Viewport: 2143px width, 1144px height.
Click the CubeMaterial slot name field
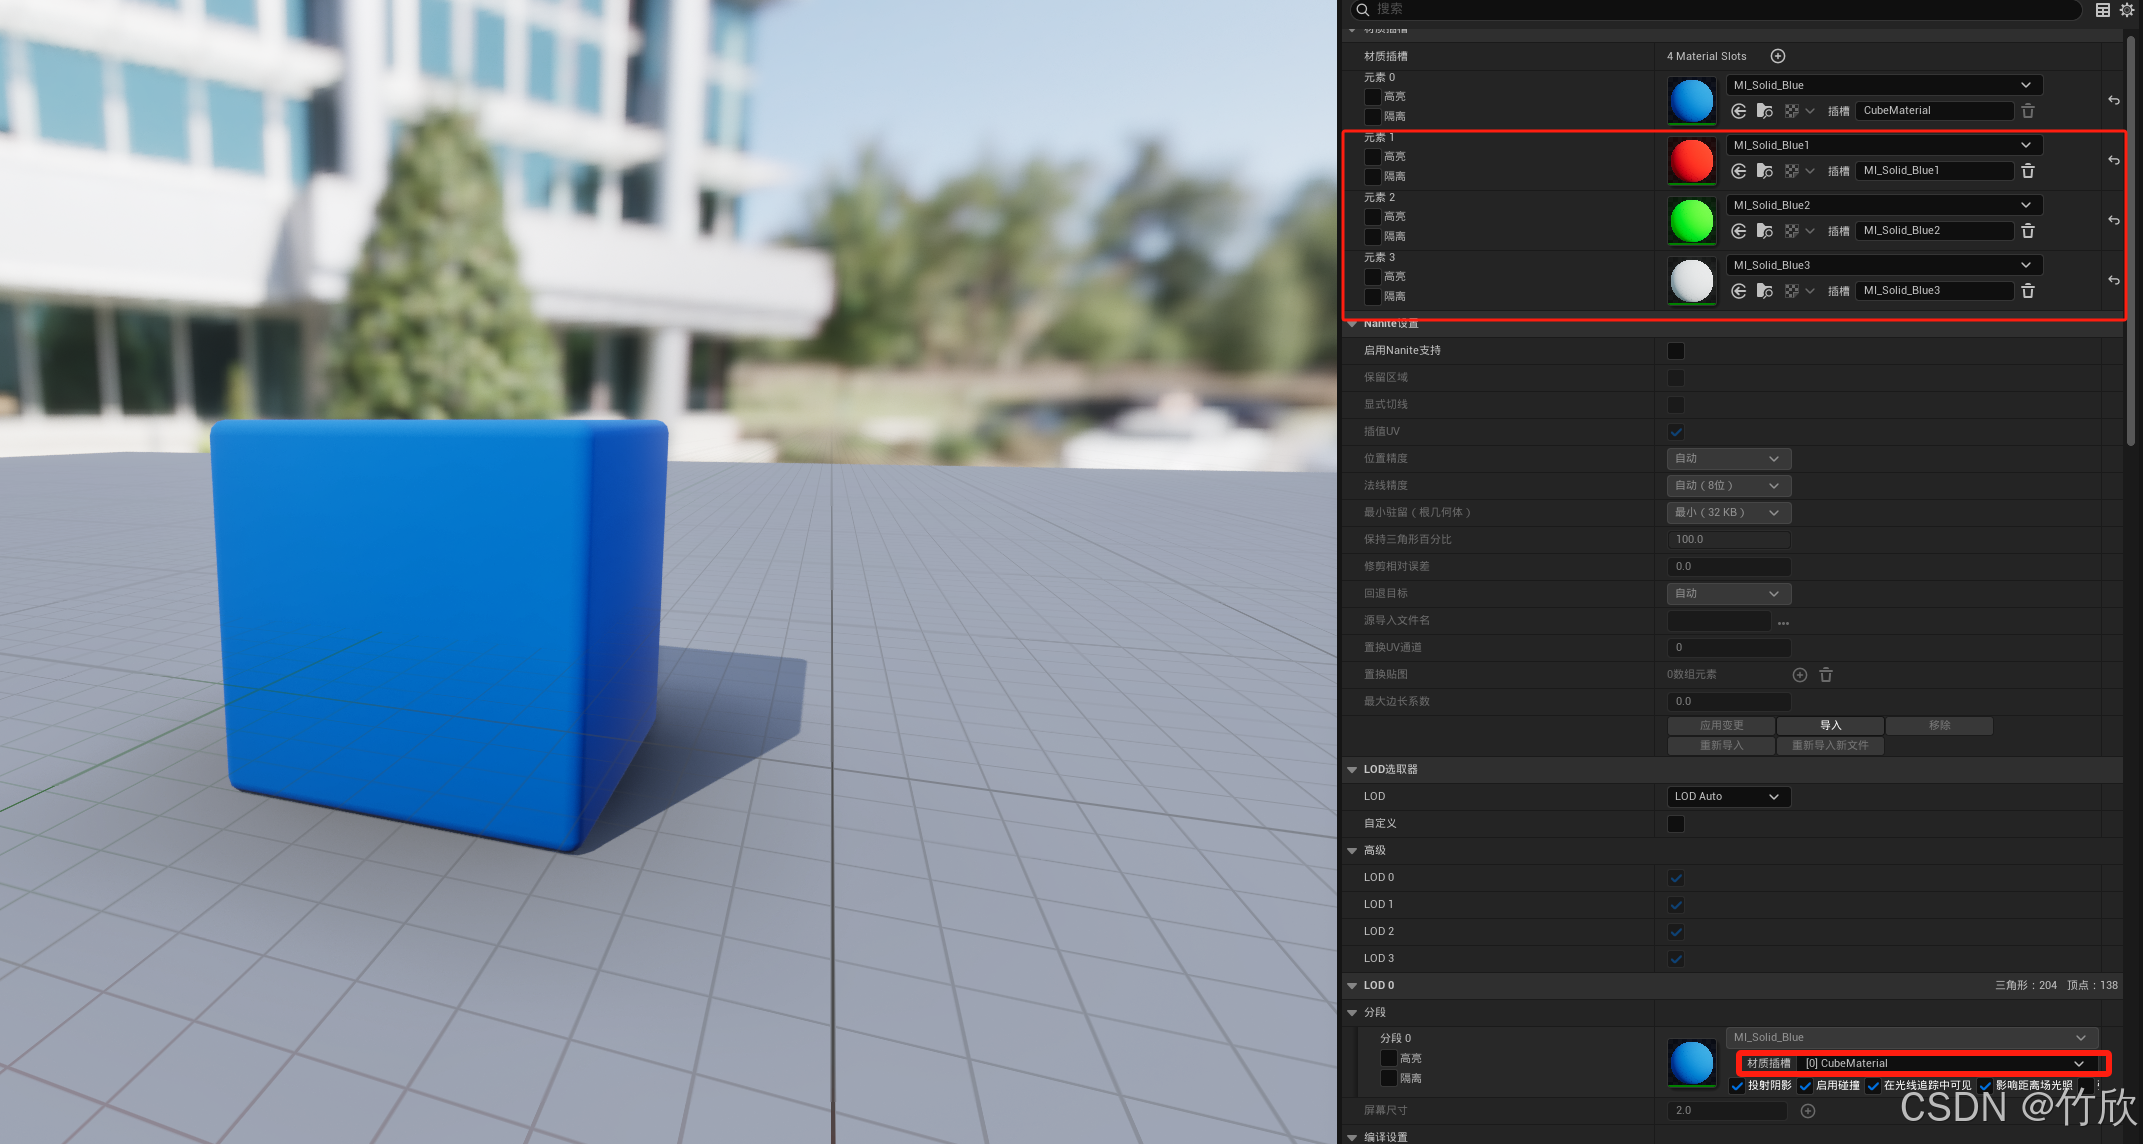(x=1933, y=111)
